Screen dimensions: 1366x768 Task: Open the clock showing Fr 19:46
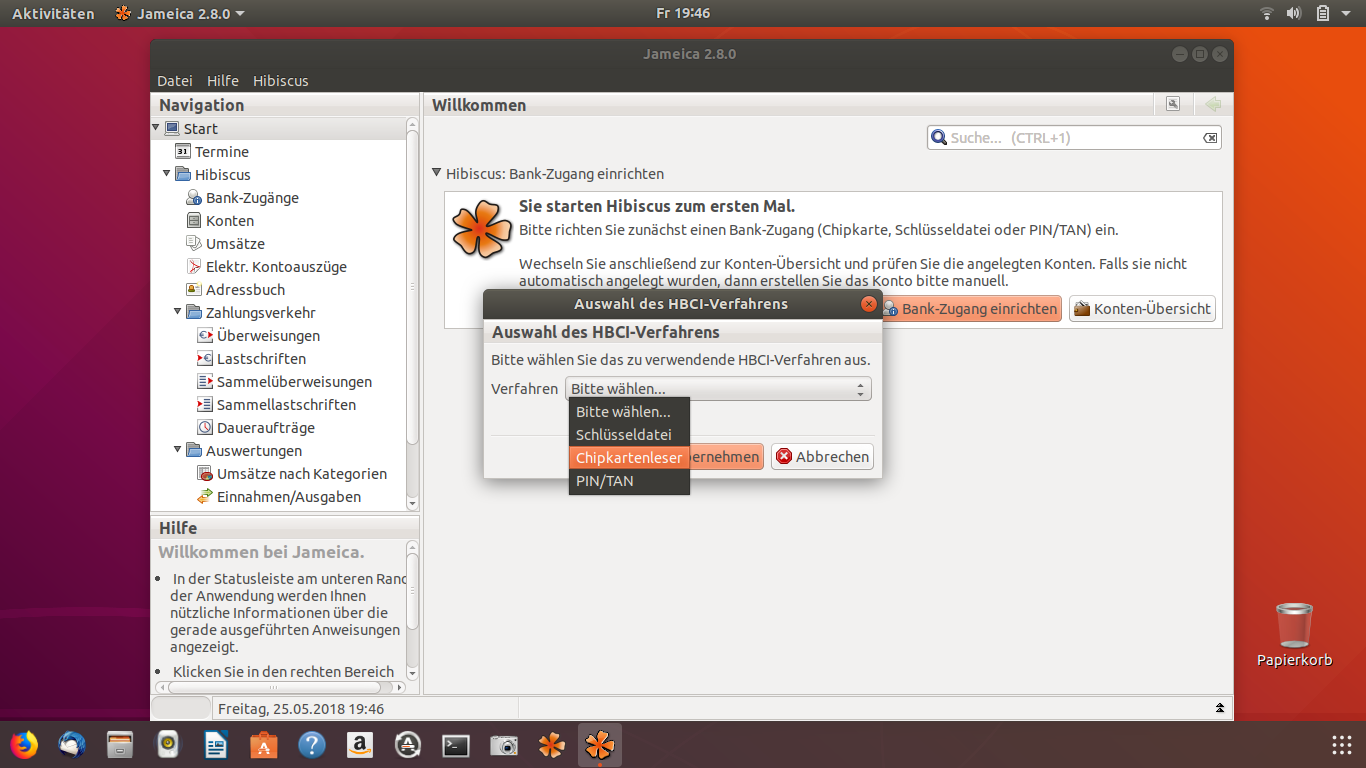point(683,13)
